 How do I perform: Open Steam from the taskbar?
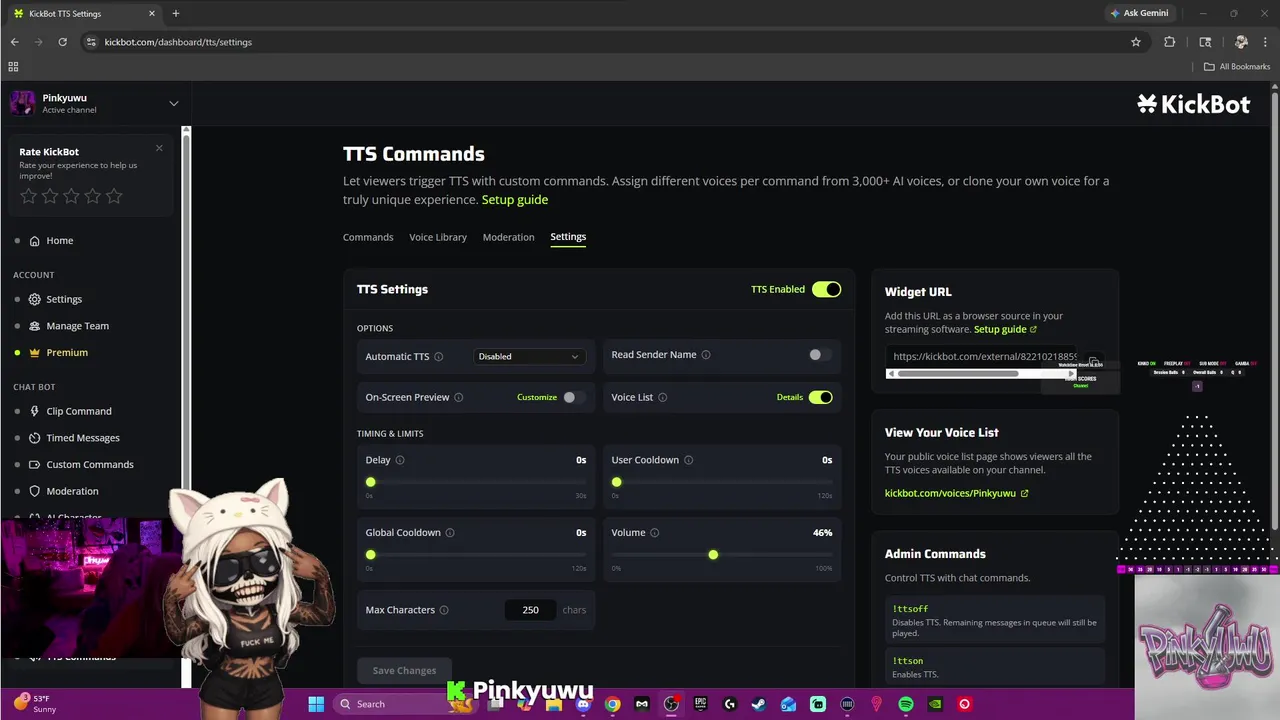(x=759, y=704)
